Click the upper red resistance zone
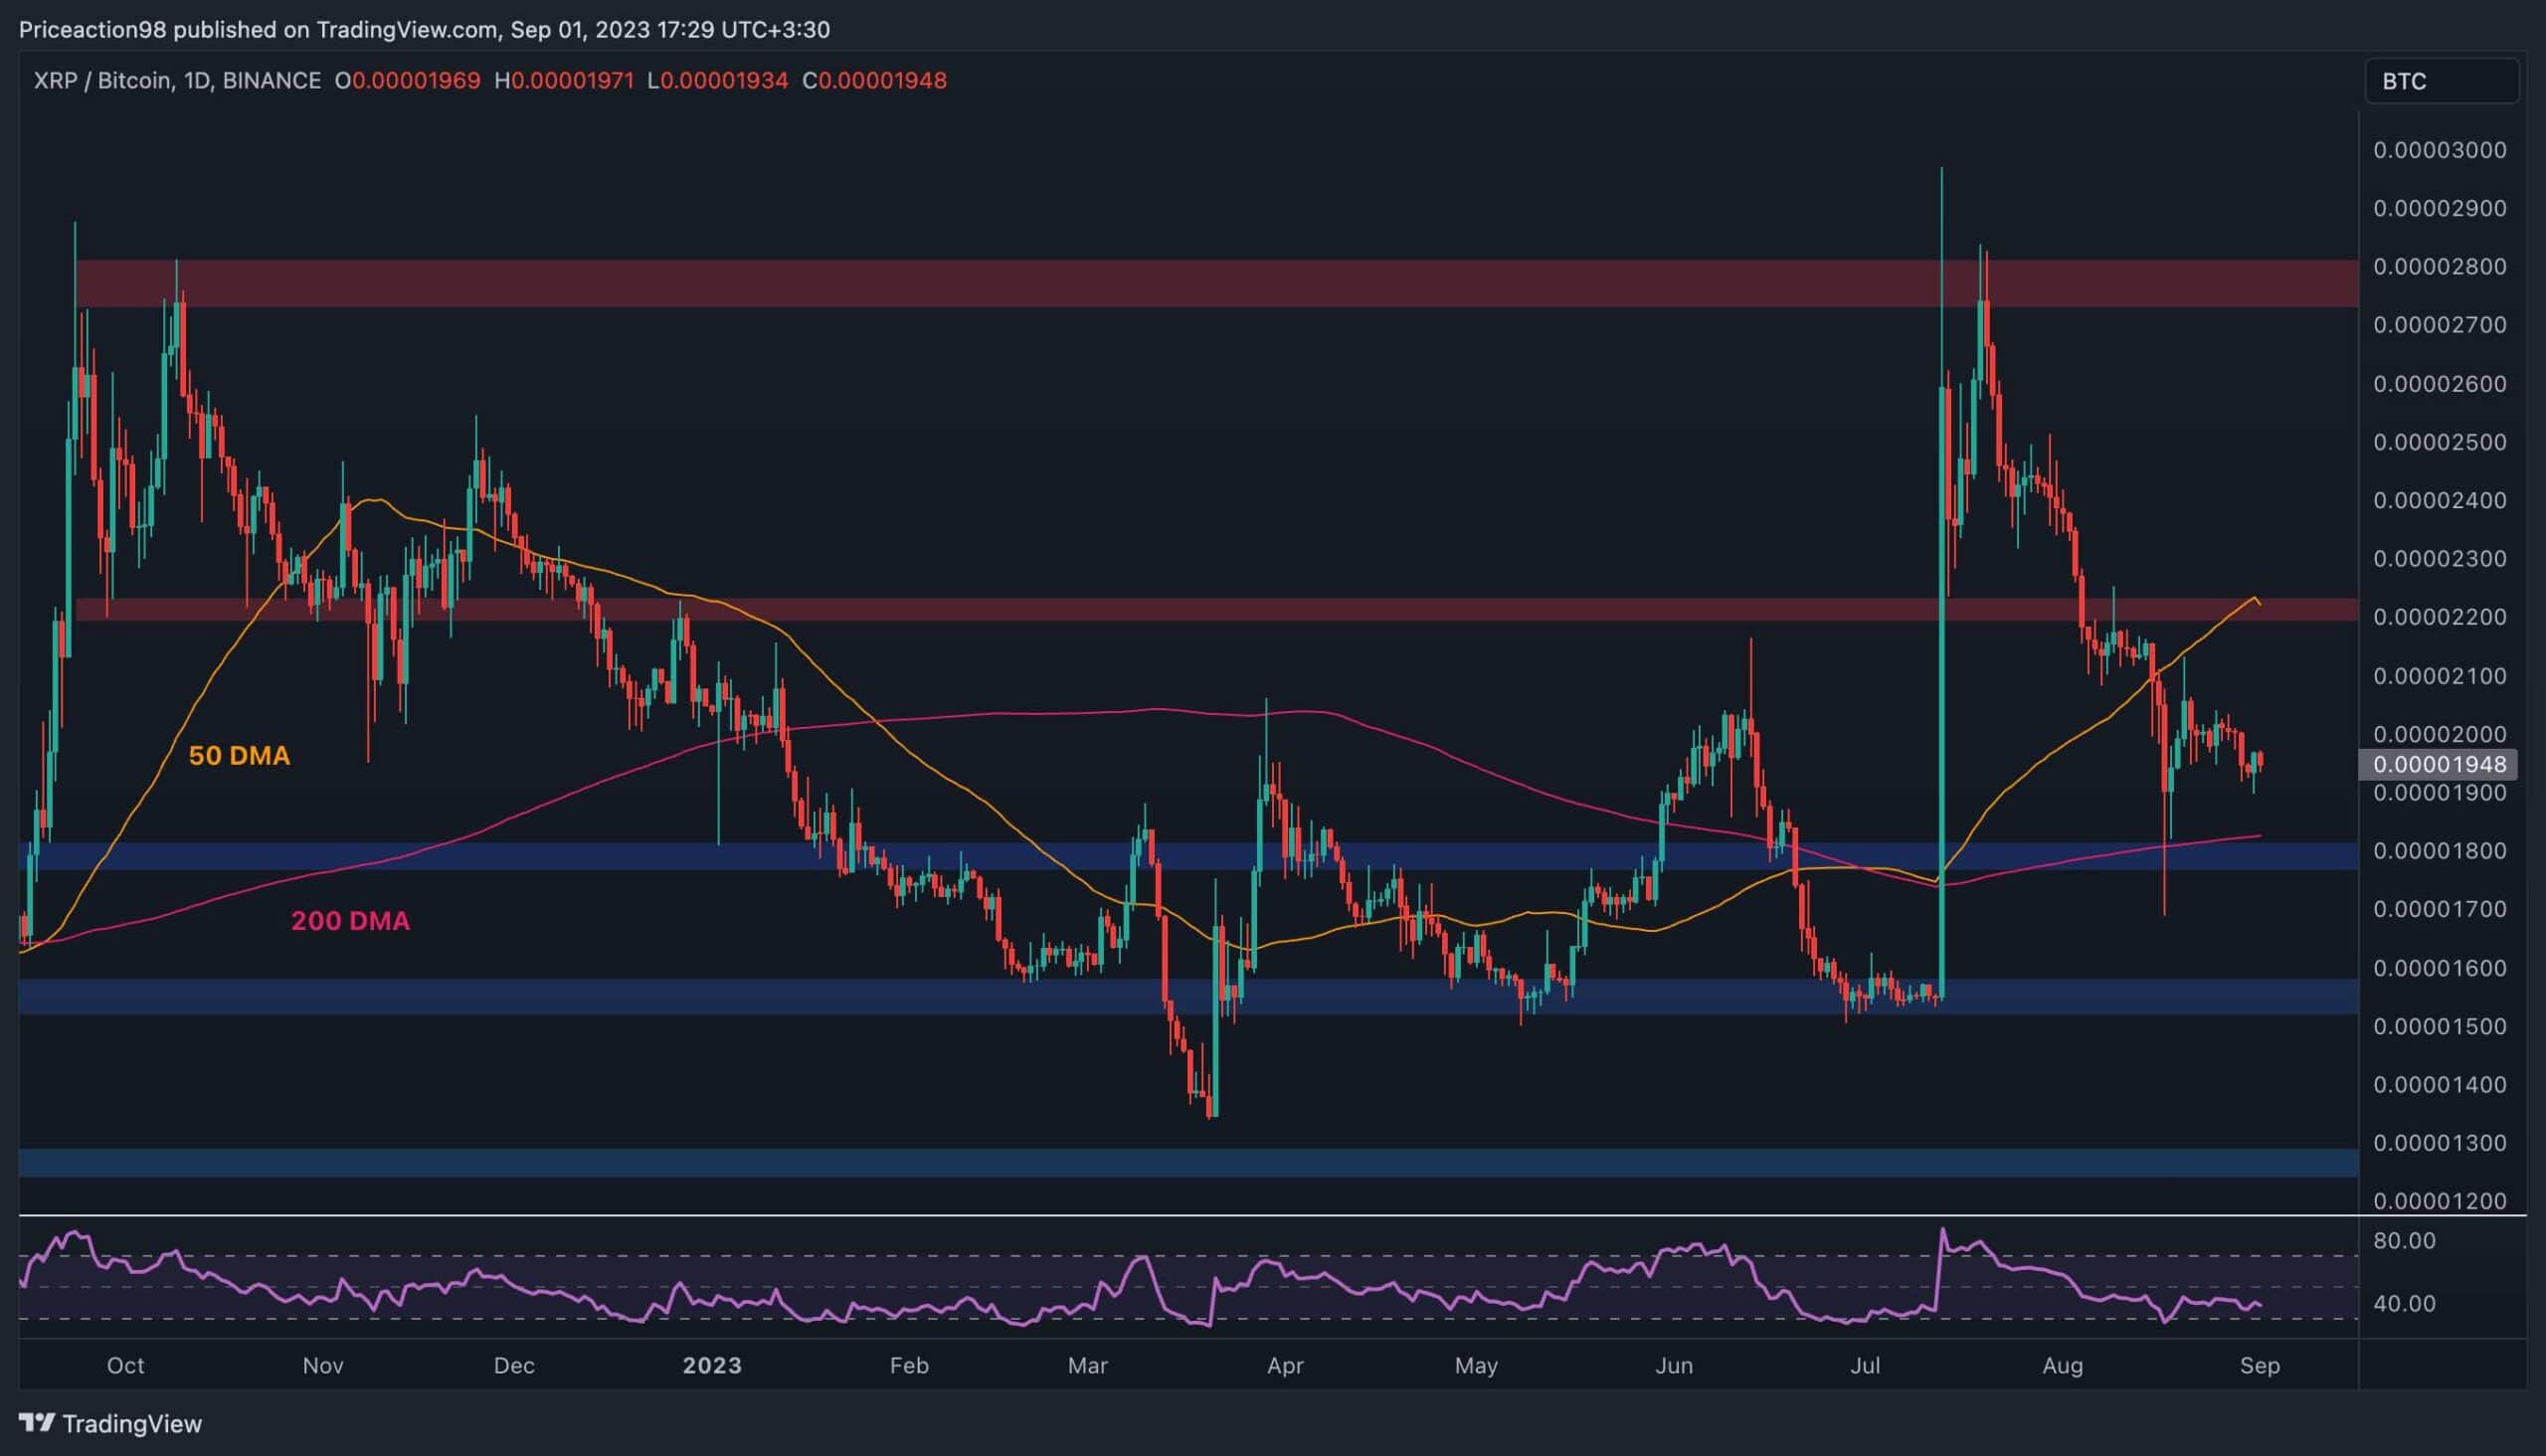2546x1456 pixels. [1200, 283]
